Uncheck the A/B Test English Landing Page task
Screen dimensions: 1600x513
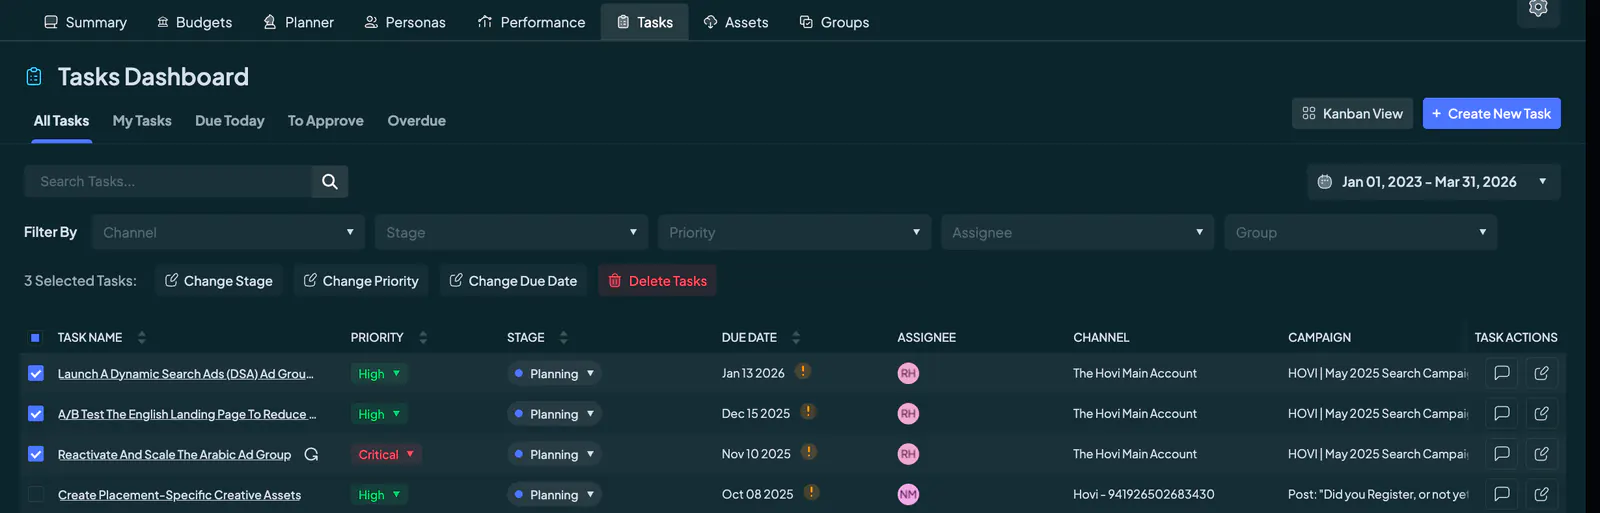coord(36,413)
